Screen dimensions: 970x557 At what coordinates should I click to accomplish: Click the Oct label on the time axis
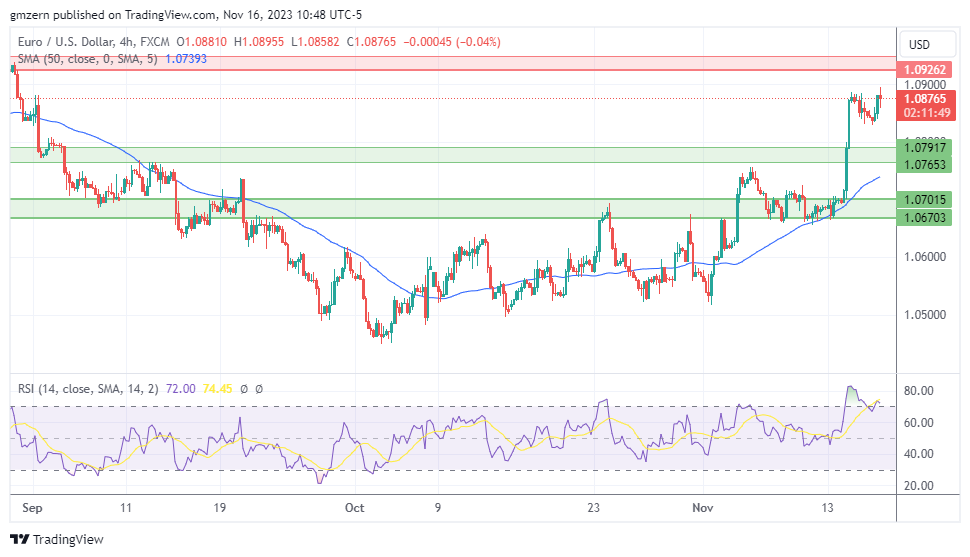pyautogui.click(x=353, y=507)
